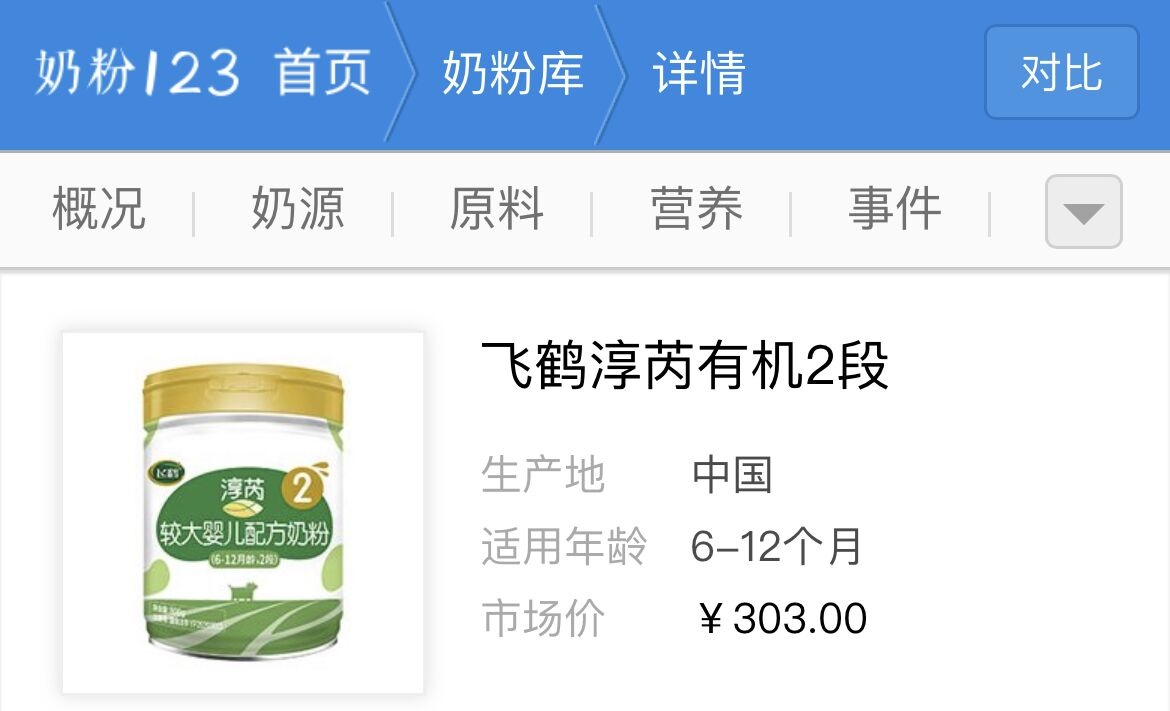Open the 营养 tab
This screenshot has height=711, width=1170.
coord(696,209)
